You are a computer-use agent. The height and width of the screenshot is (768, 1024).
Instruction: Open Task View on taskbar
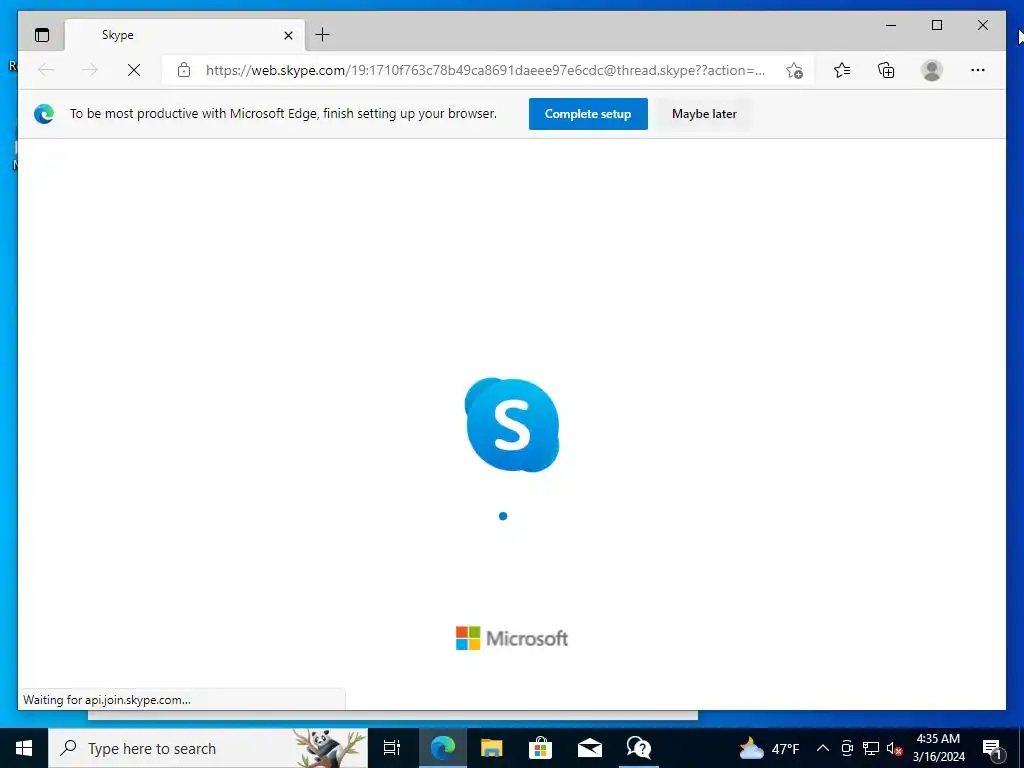pos(392,748)
